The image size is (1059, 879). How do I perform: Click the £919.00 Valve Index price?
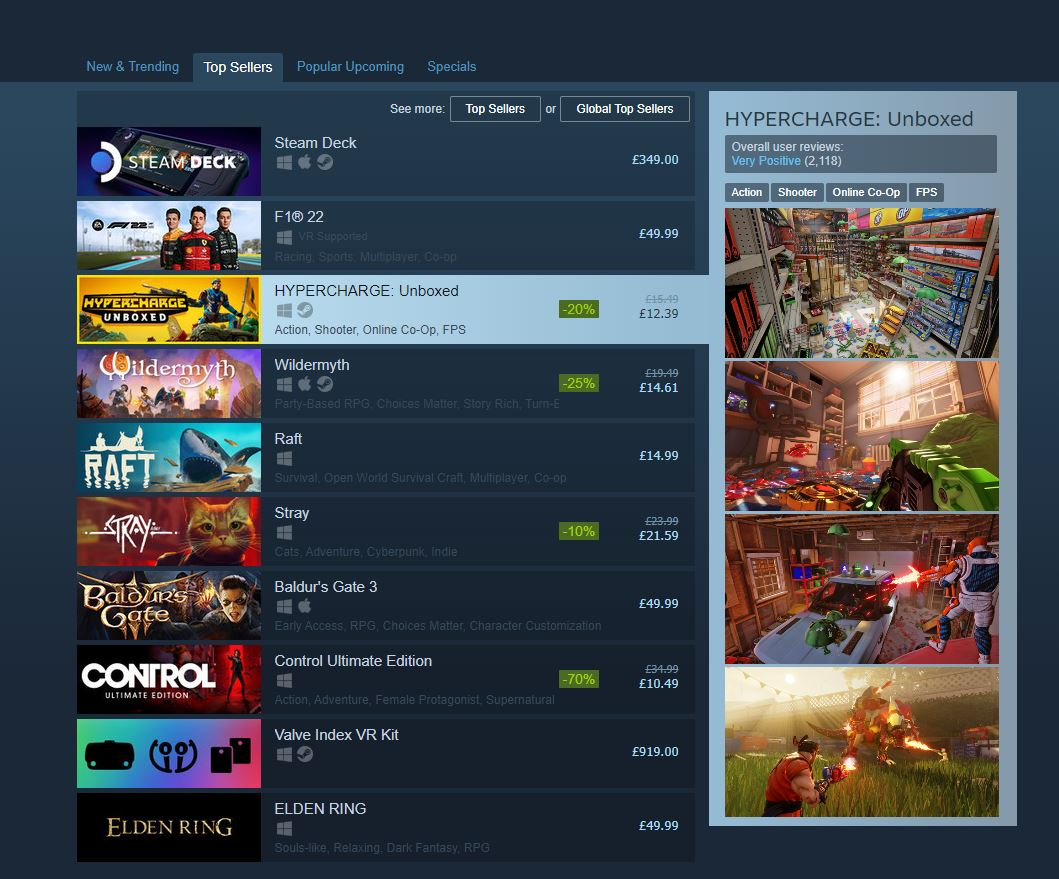coord(655,752)
